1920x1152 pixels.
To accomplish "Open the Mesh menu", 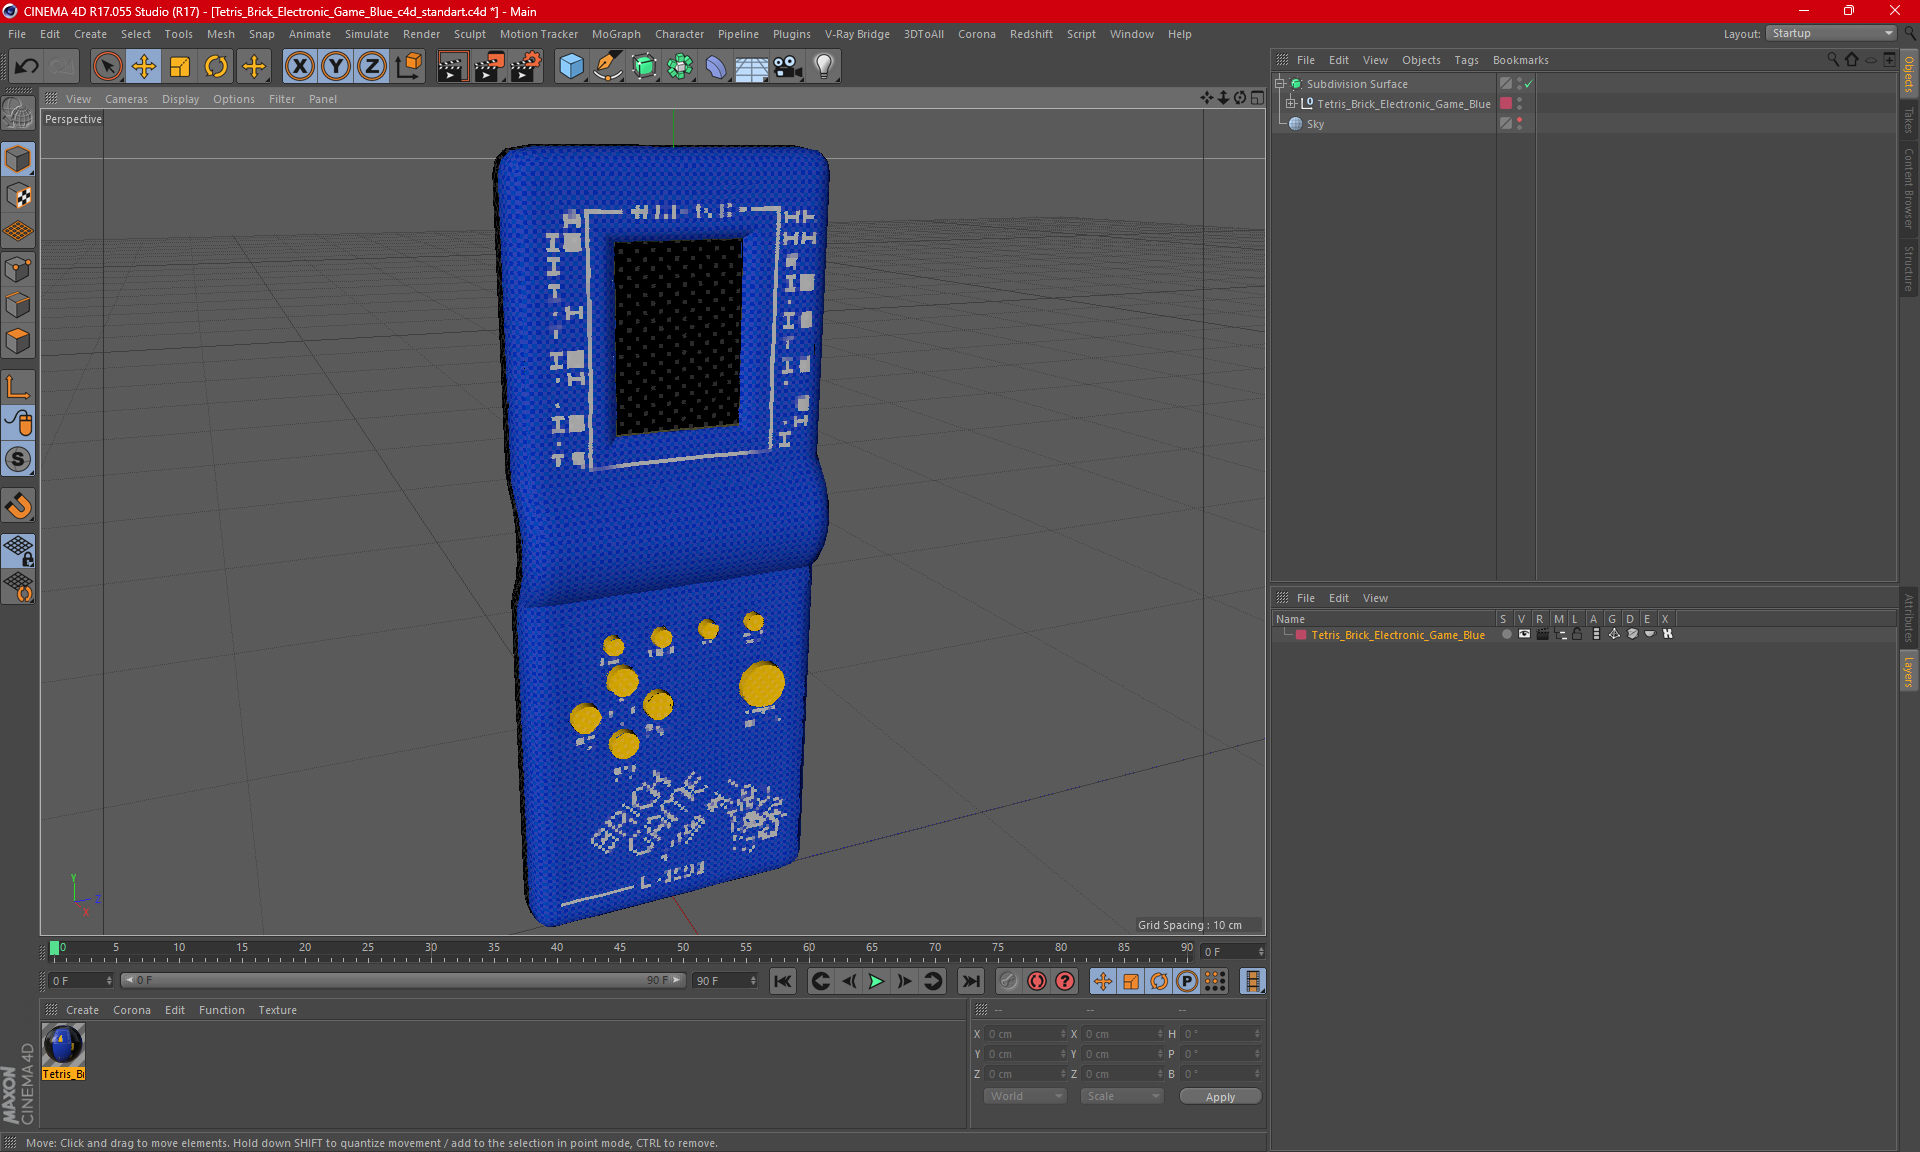I will (220, 34).
